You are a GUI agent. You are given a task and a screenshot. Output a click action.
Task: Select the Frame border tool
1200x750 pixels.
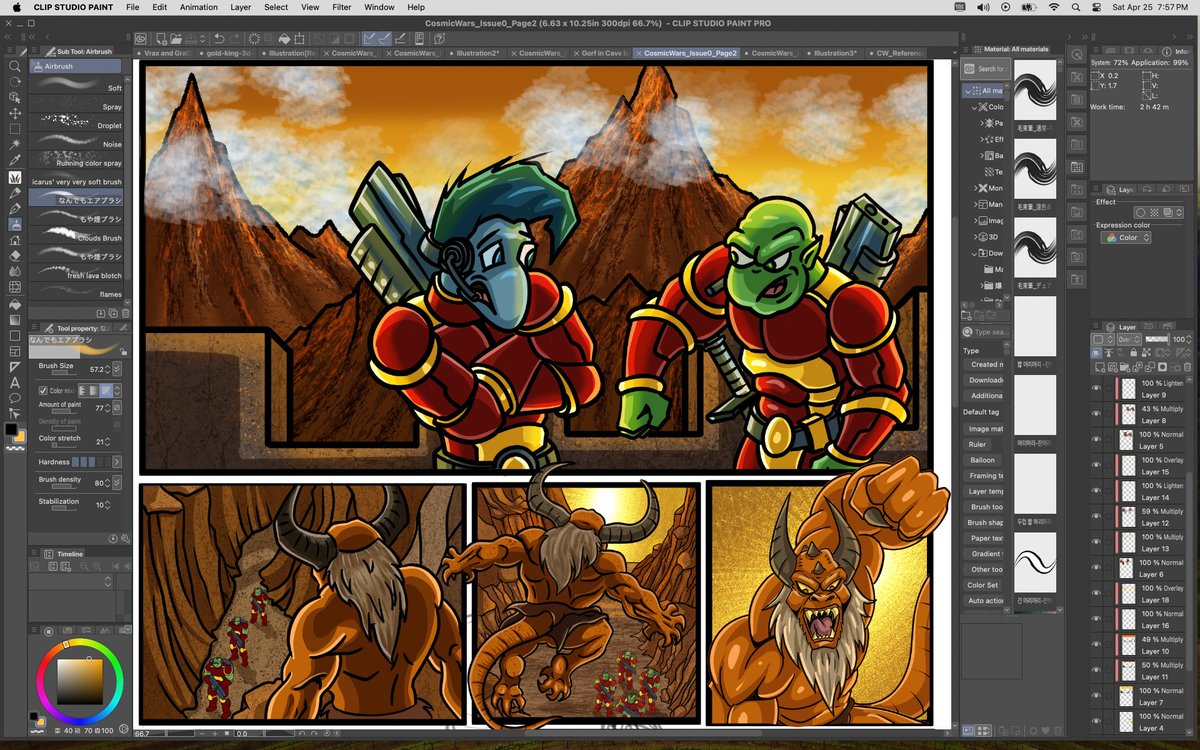(x=14, y=350)
